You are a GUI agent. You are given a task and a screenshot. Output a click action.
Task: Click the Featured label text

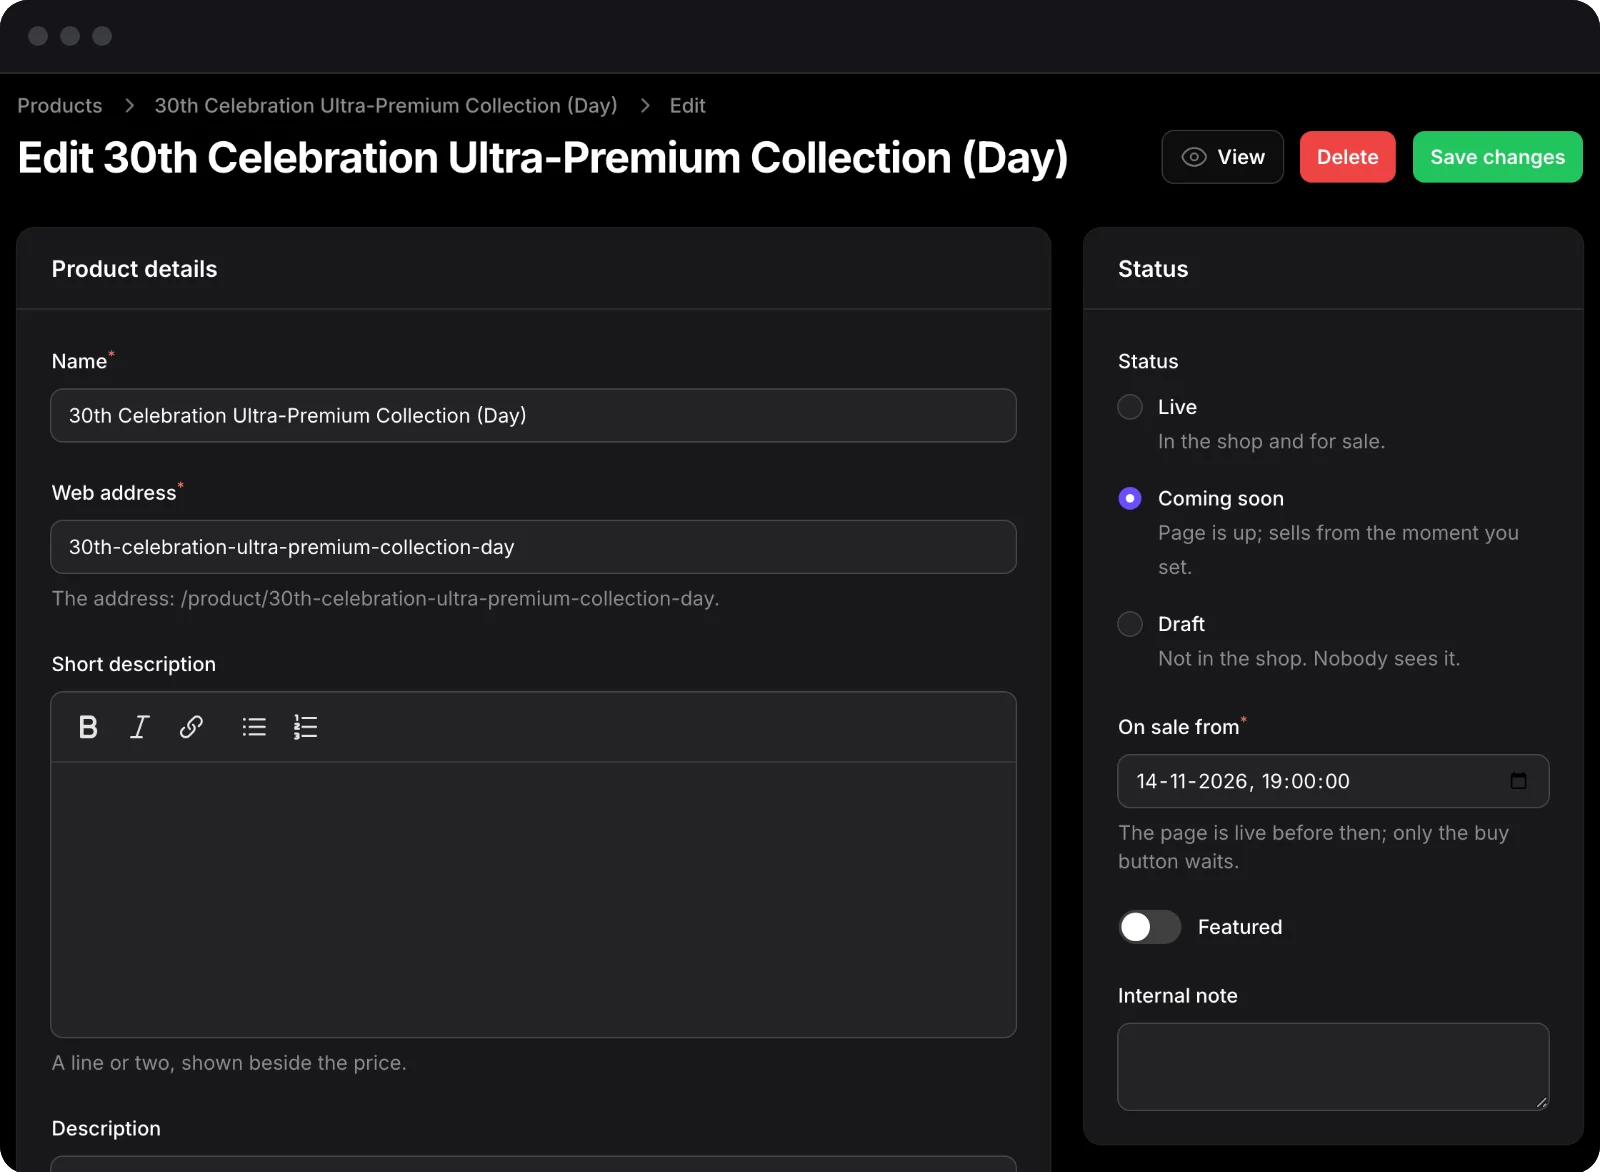pyautogui.click(x=1240, y=927)
